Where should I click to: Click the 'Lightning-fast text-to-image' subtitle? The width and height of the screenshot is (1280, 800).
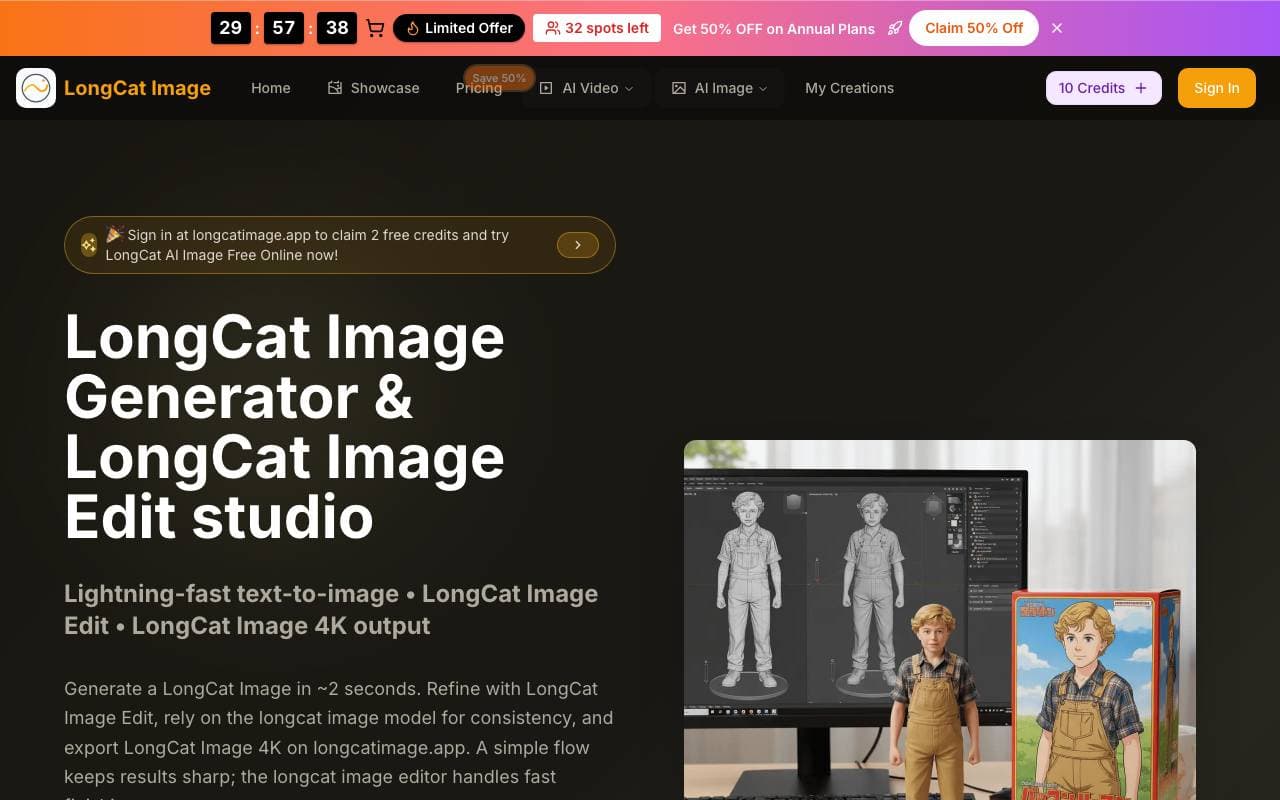[x=331, y=609]
